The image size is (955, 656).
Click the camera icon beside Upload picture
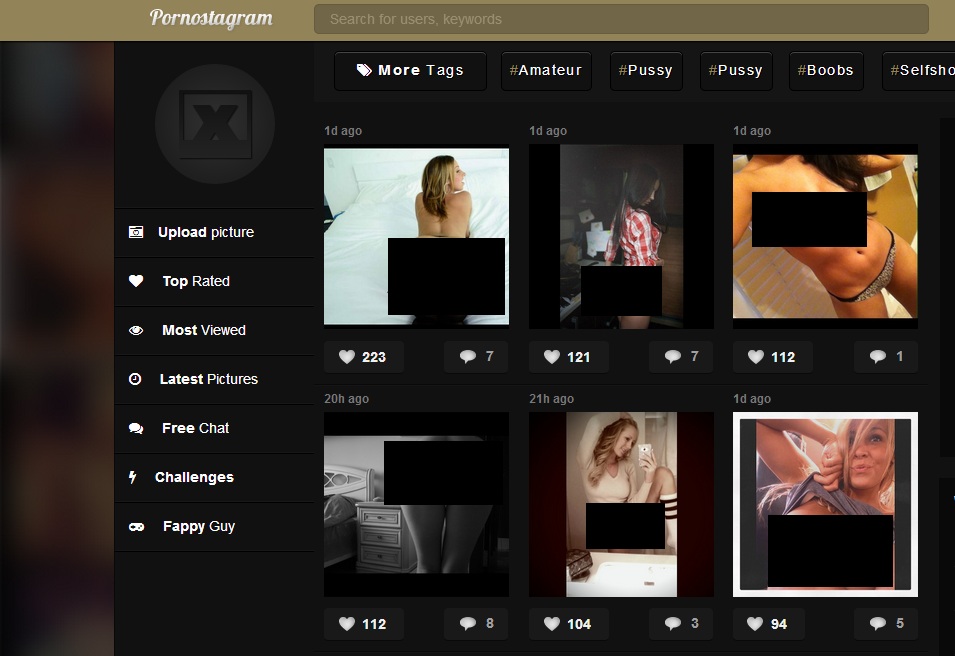[x=136, y=232]
